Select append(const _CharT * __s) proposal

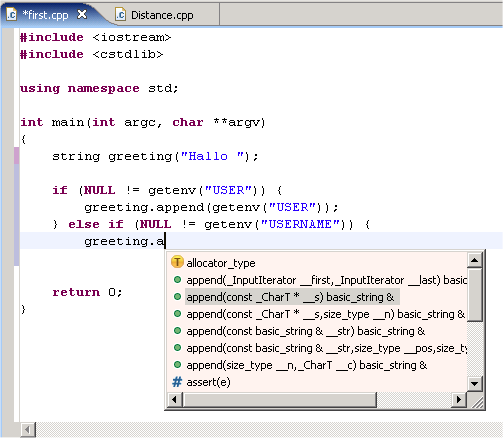coord(290,297)
